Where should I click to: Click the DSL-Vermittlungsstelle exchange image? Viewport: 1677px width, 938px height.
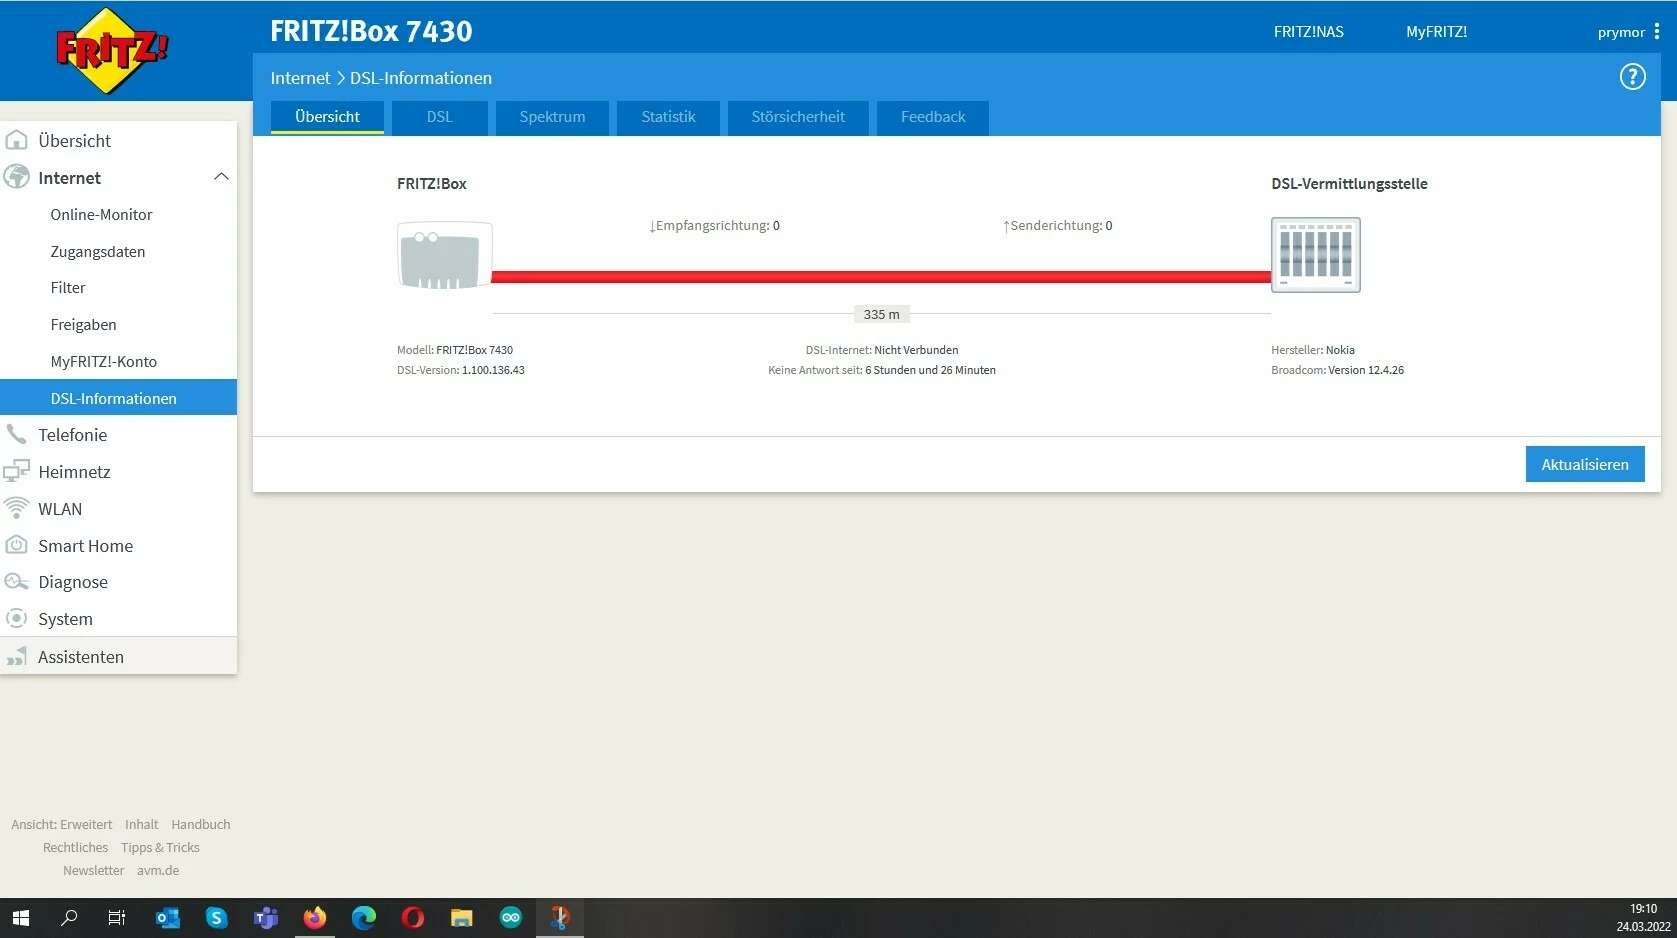point(1316,254)
